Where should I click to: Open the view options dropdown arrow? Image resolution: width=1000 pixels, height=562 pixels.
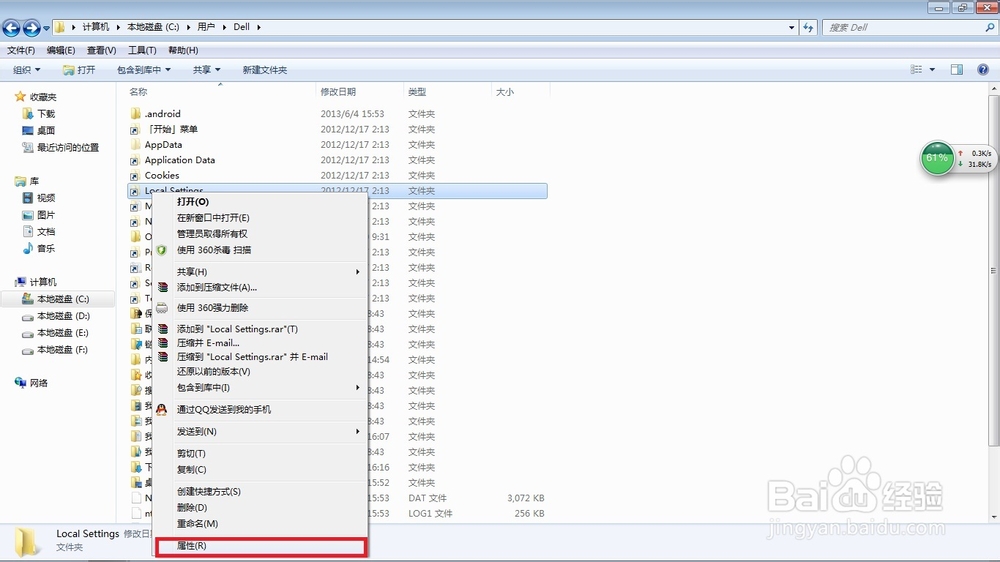tap(932, 70)
